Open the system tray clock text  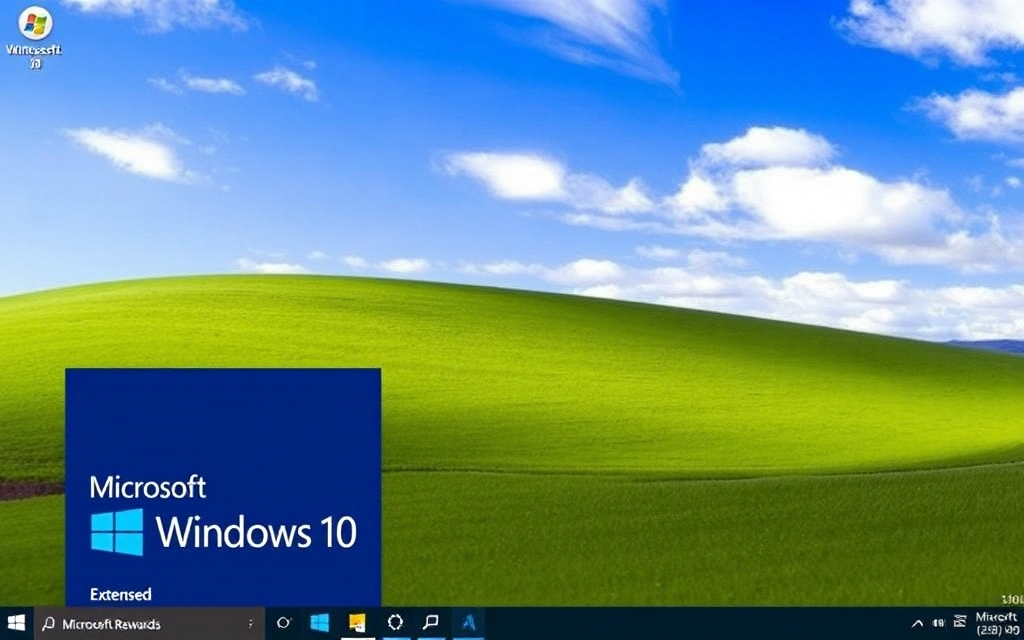(x=996, y=623)
